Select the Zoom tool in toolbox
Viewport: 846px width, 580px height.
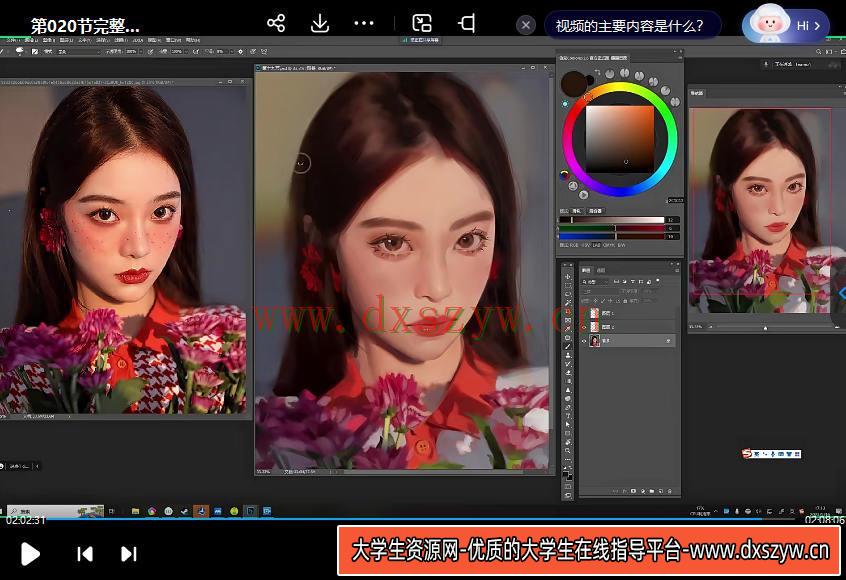[x=568, y=451]
